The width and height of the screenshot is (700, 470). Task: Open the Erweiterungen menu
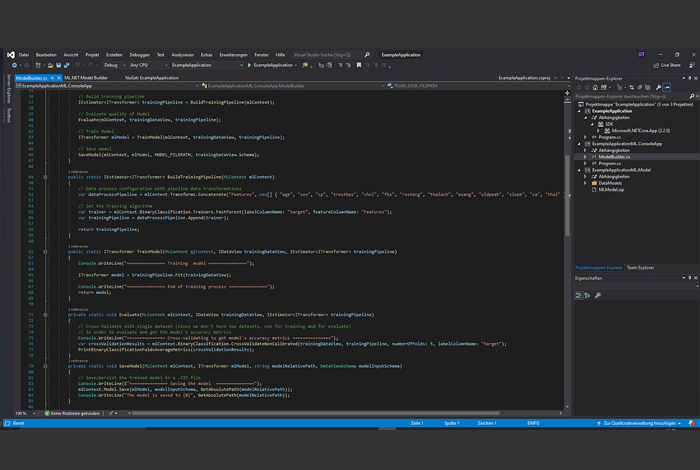coord(233,54)
